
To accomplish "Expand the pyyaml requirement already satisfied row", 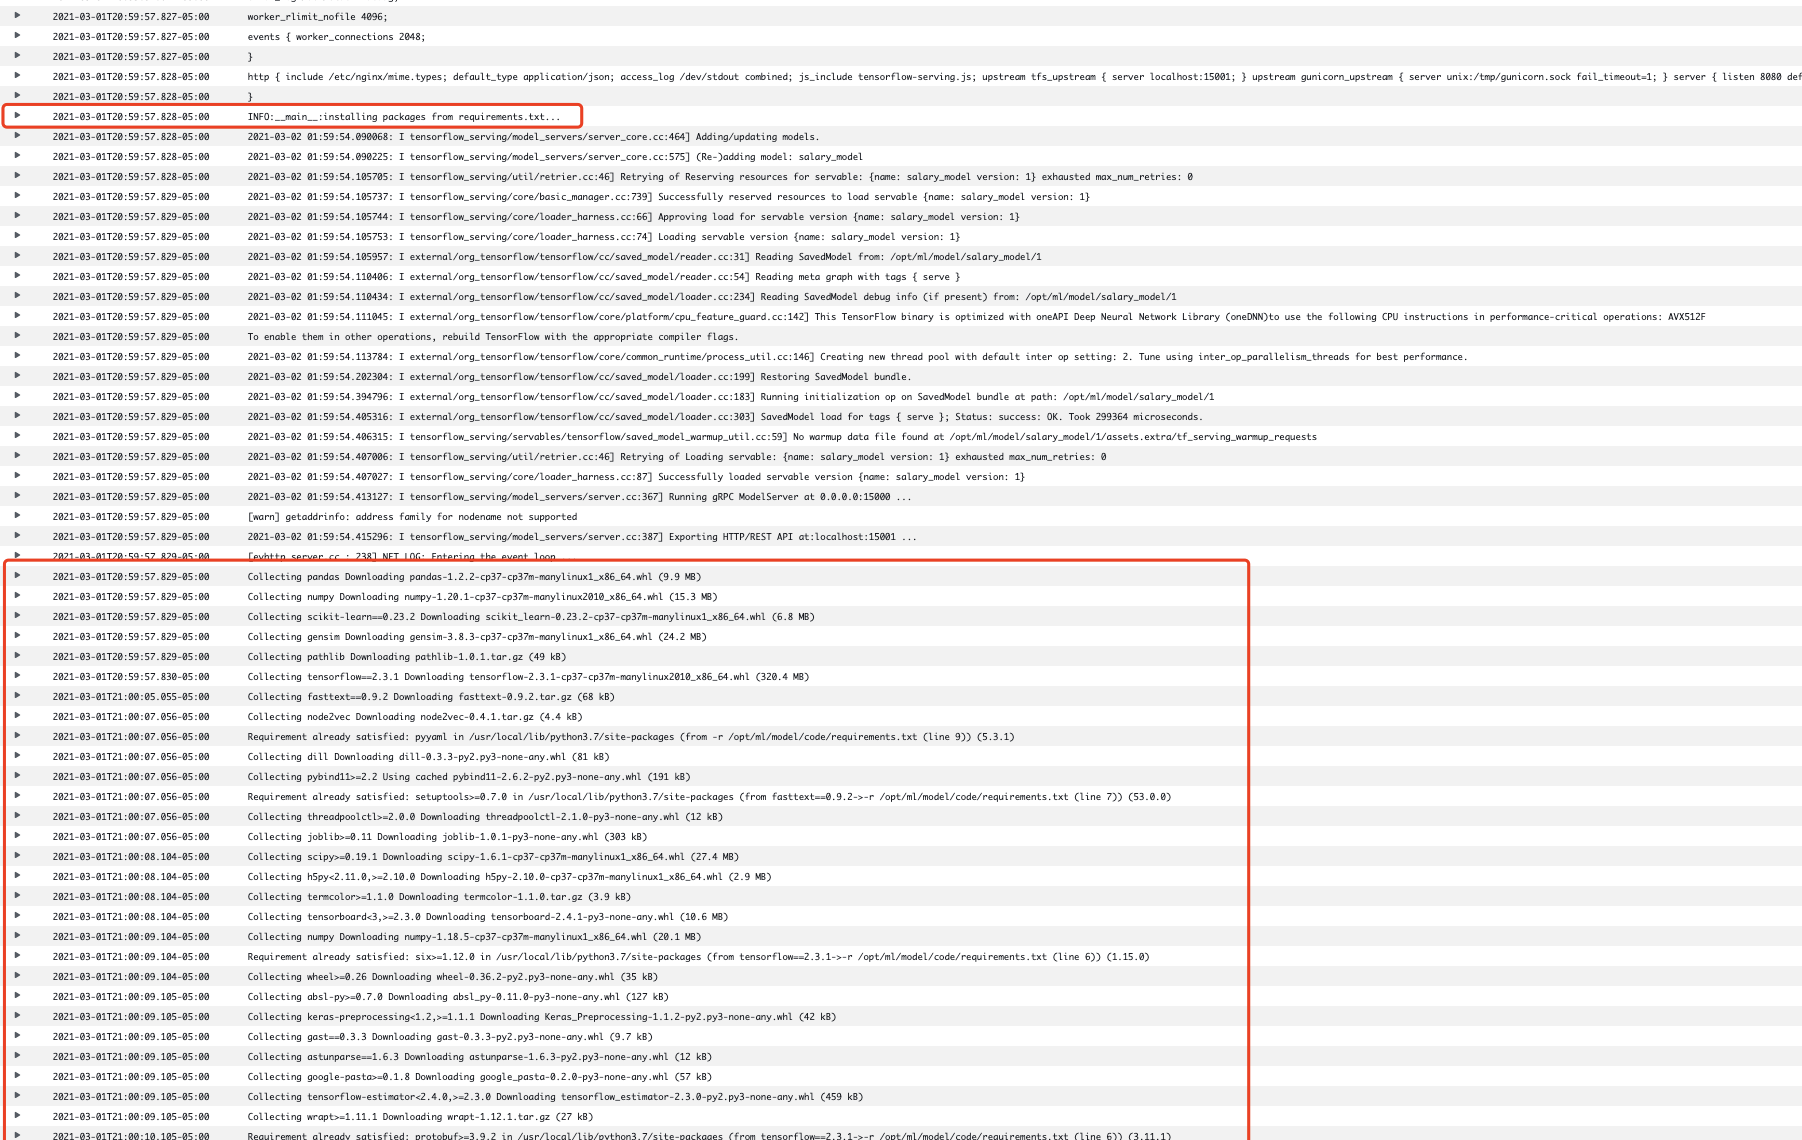I will point(17,736).
